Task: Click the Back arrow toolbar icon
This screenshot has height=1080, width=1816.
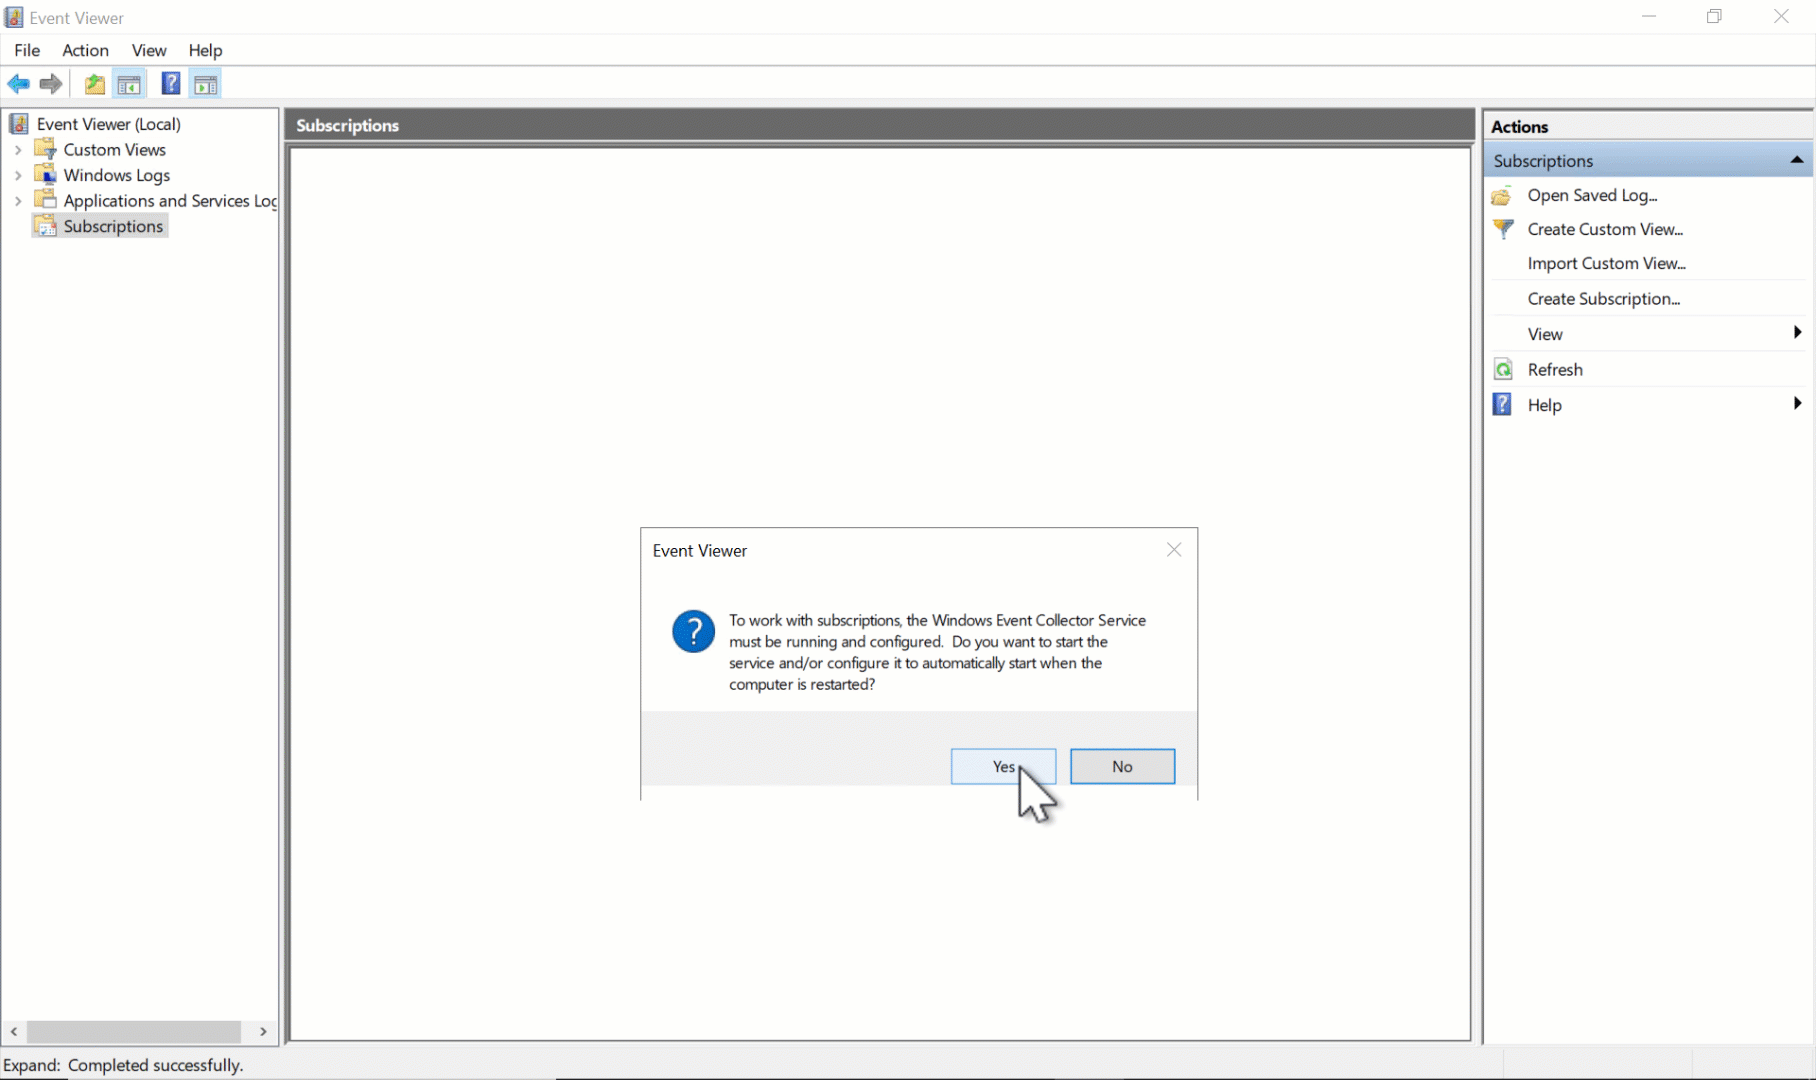Action: pos(18,84)
